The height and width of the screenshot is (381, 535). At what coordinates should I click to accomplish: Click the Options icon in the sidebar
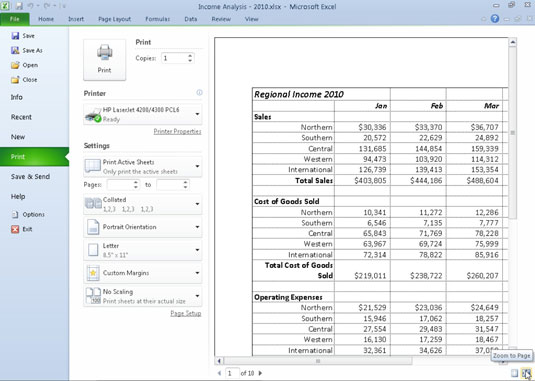click(15, 214)
